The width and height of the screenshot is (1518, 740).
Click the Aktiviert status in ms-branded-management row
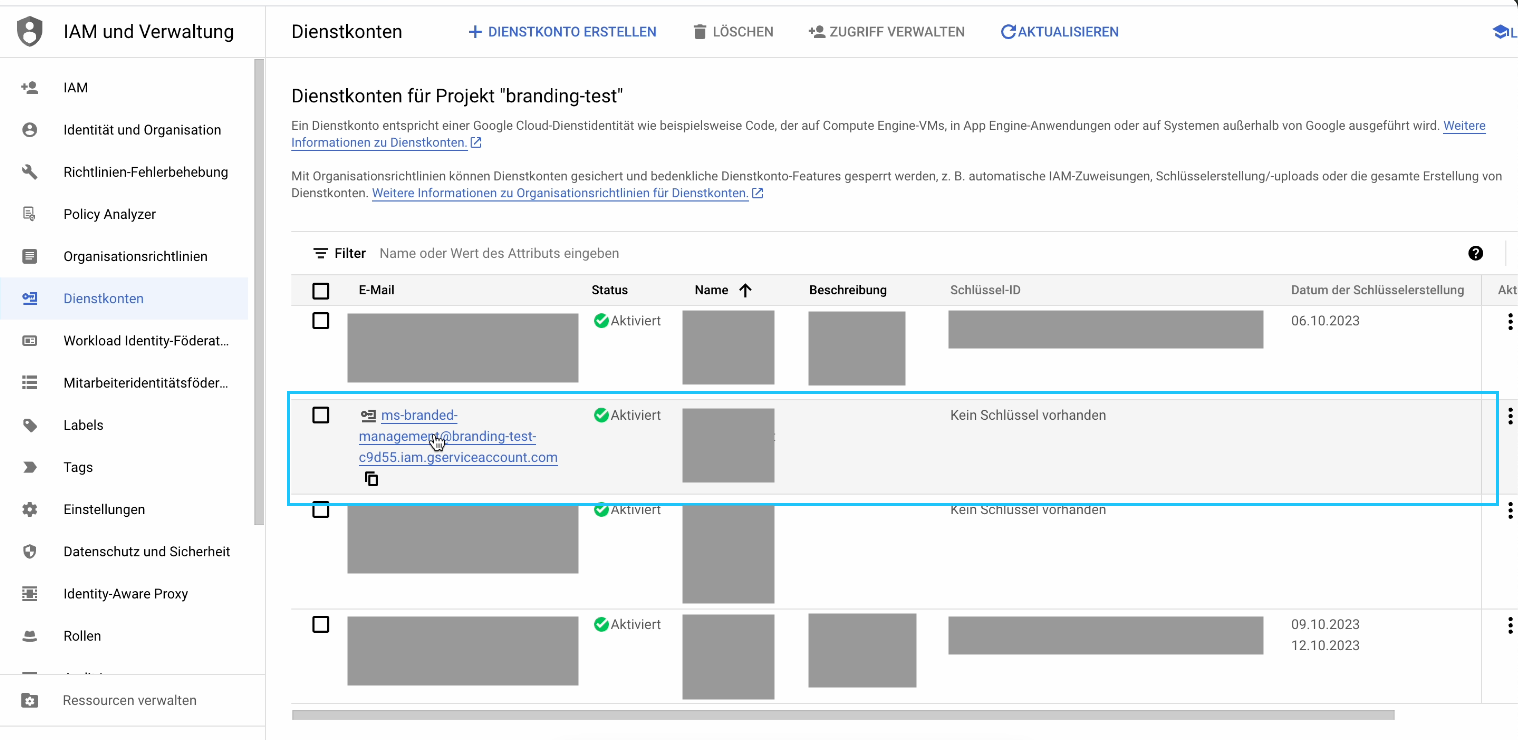pyautogui.click(x=627, y=415)
